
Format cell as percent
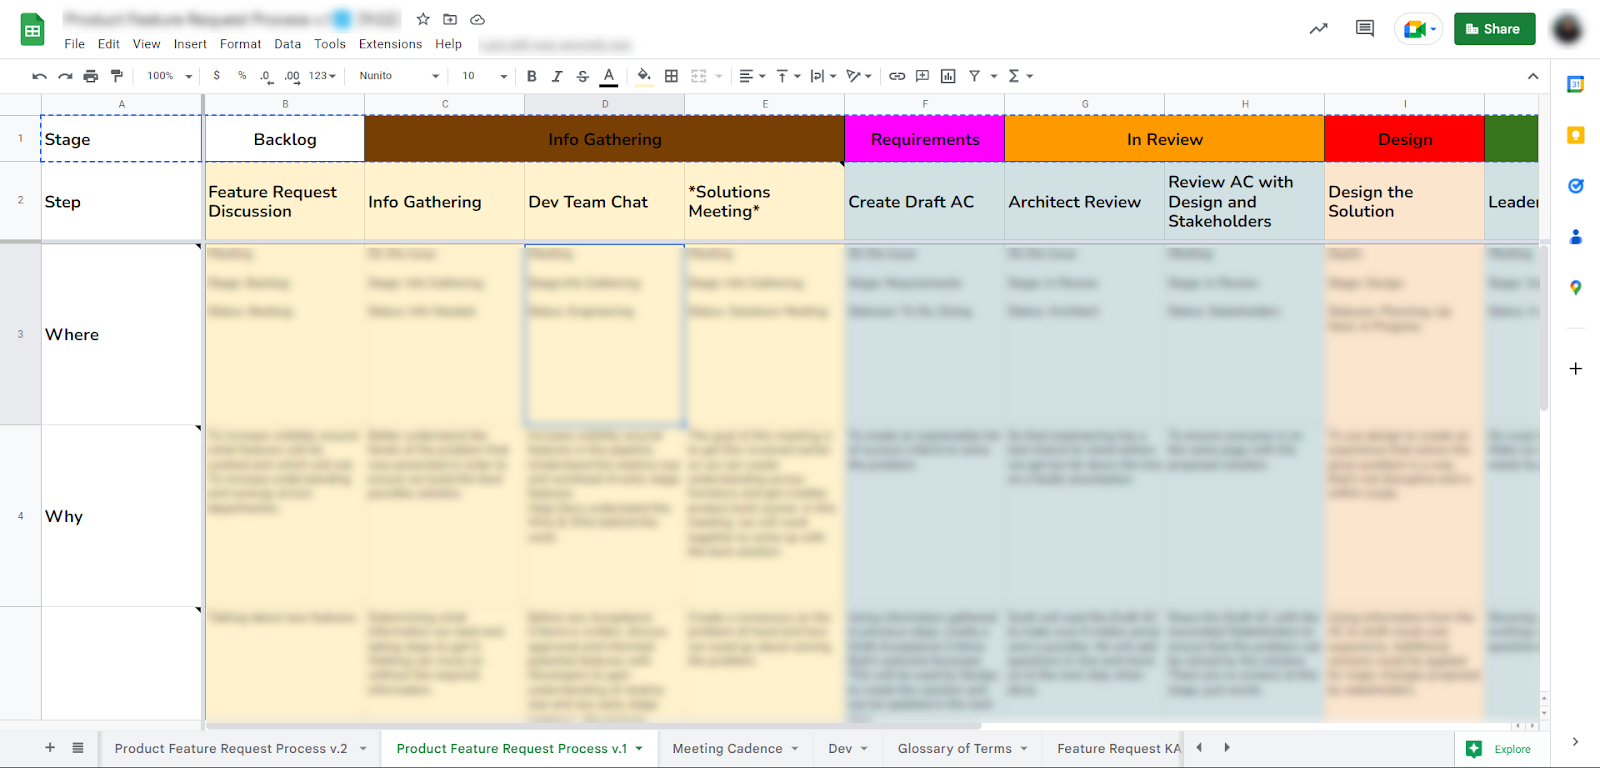pyautogui.click(x=242, y=76)
